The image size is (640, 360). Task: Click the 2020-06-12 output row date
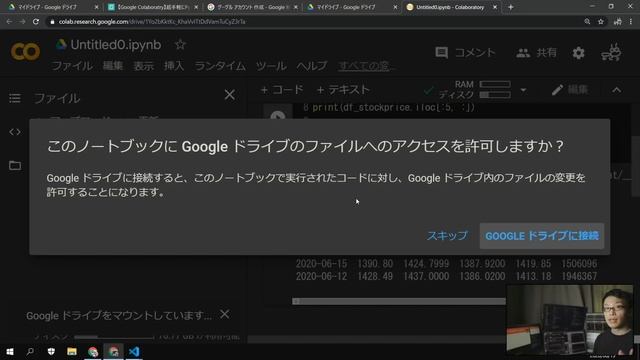pyautogui.click(x=321, y=276)
